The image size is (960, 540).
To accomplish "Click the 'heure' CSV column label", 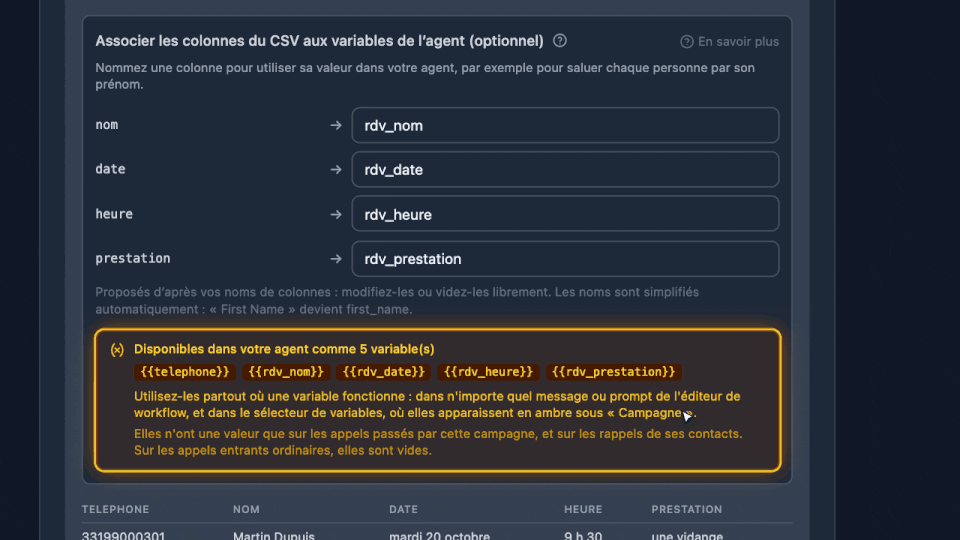I will (x=114, y=214).
